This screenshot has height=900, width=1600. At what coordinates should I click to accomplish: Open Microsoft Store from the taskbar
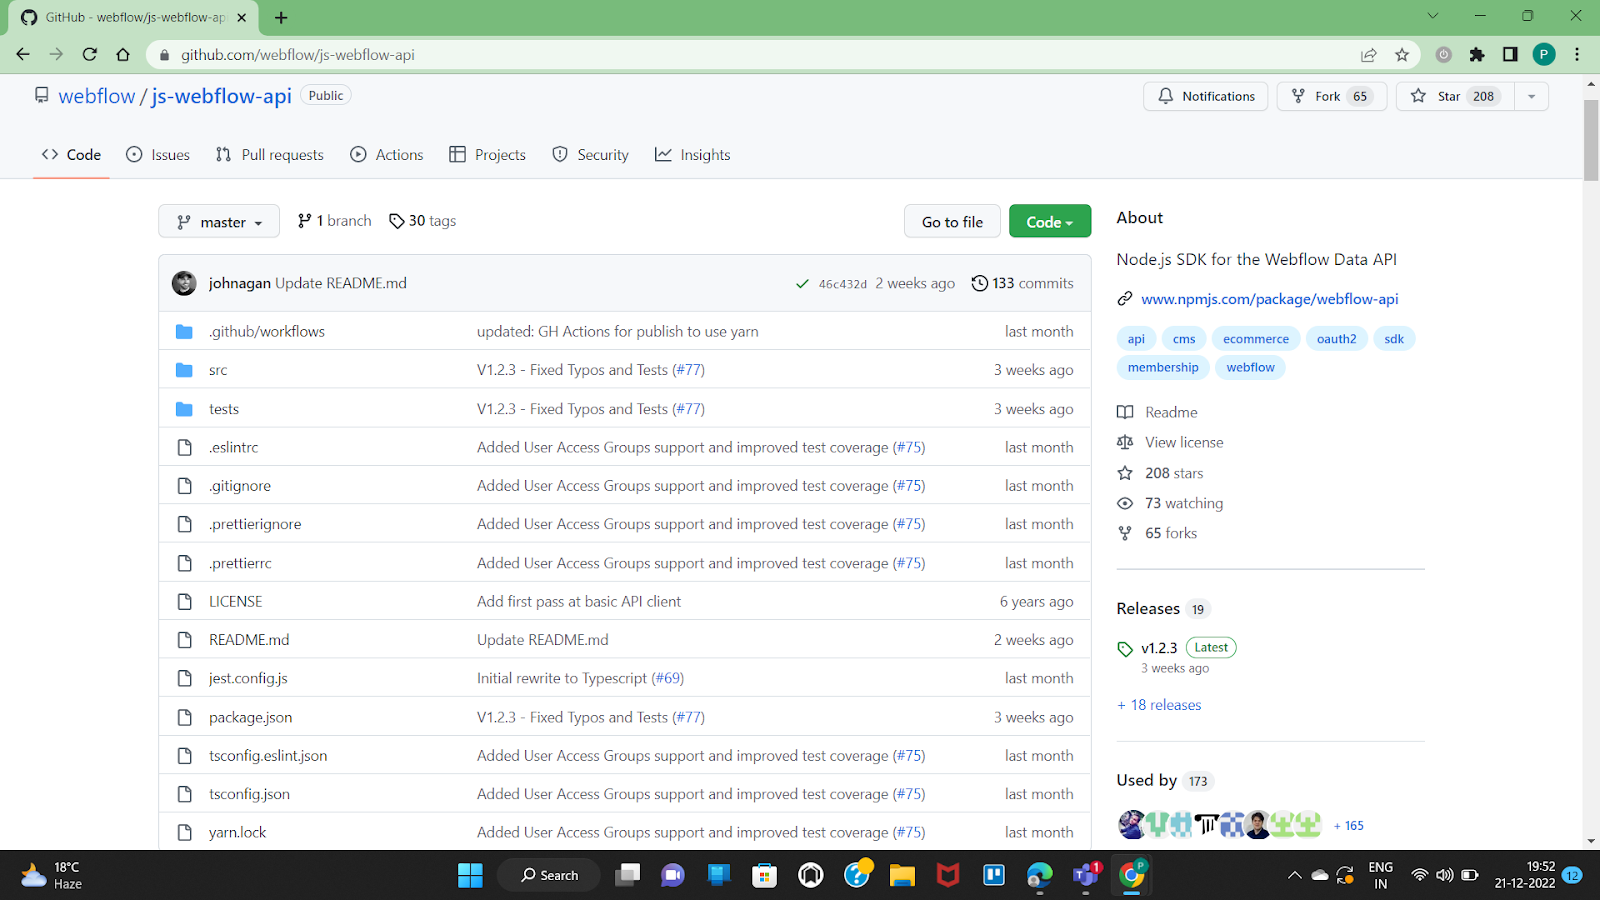click(x=765, y=875)
